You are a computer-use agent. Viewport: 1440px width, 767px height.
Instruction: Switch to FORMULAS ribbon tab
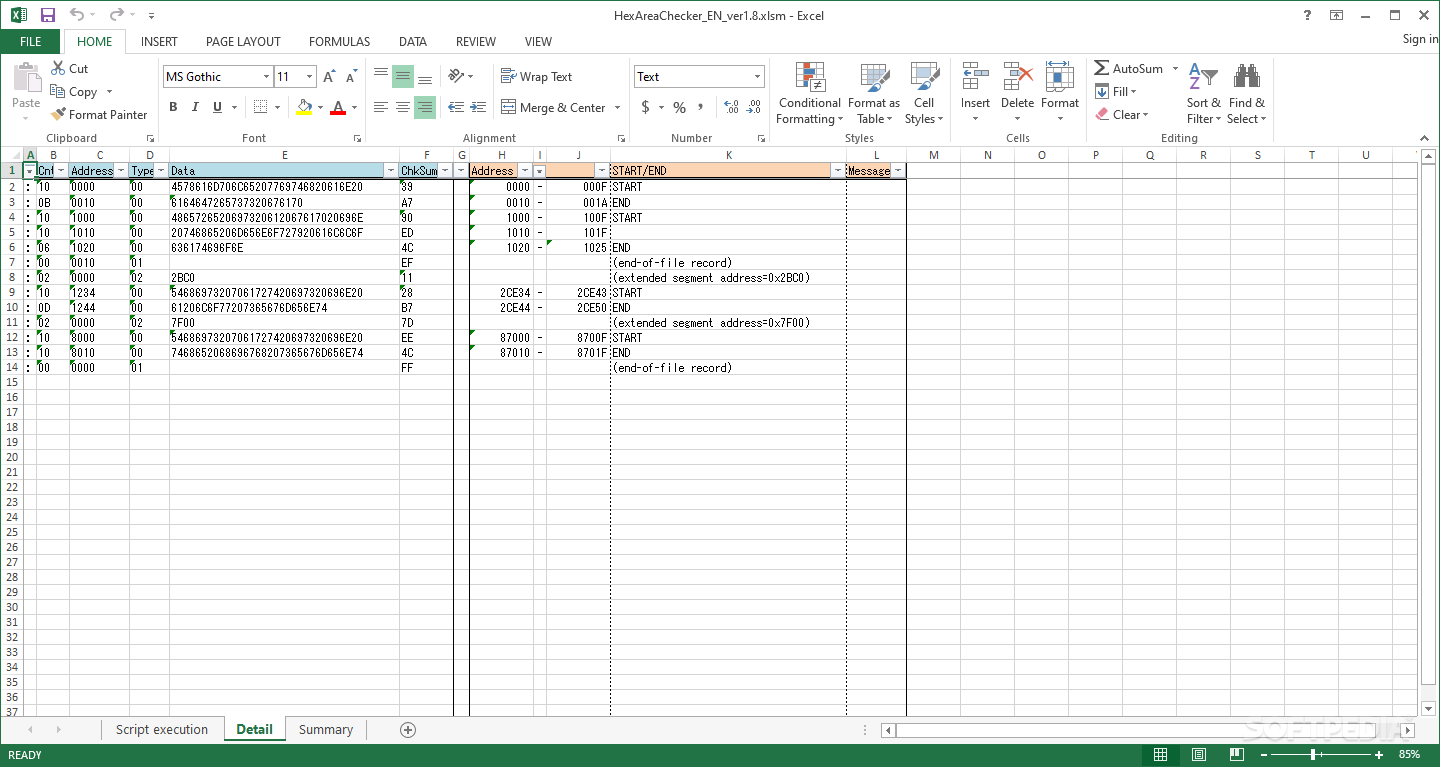coord(339,42)
